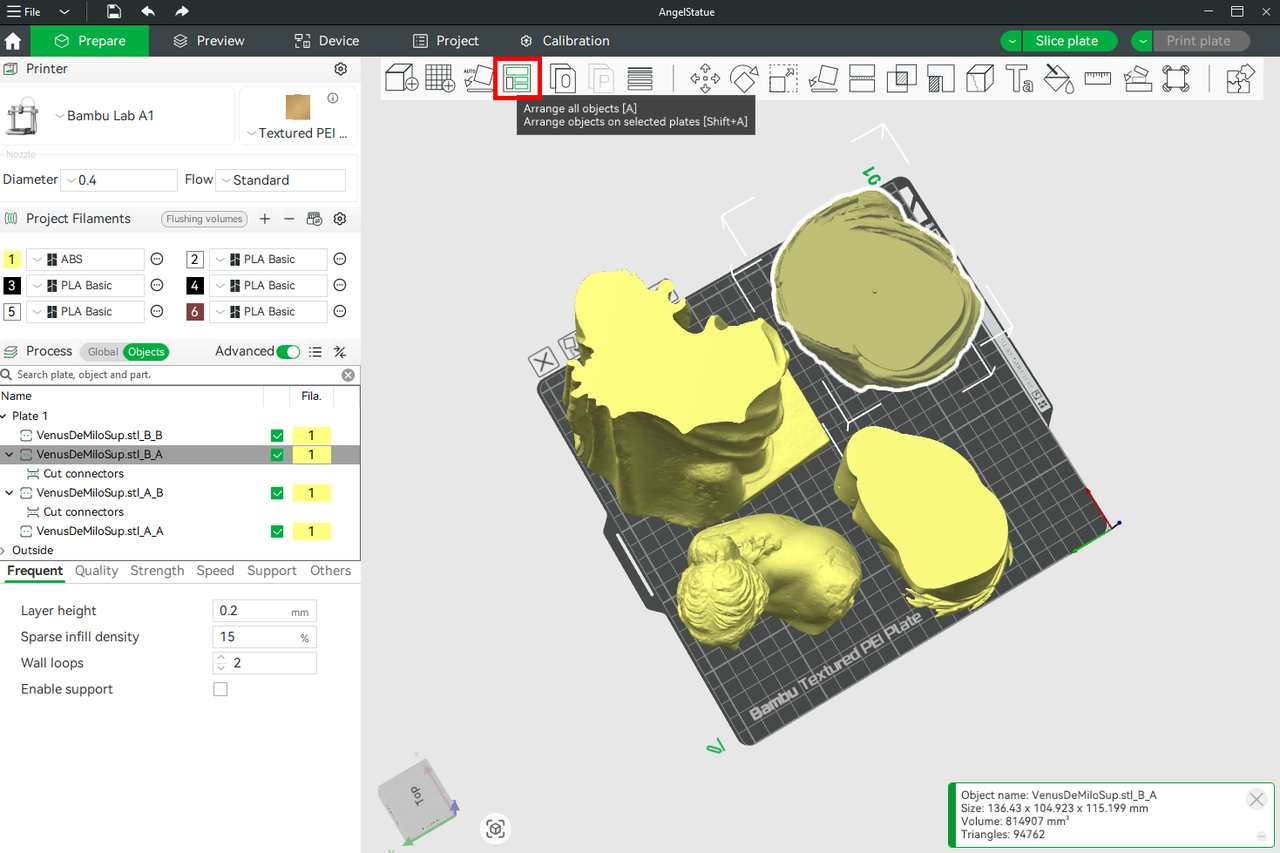Click the Add plate grid icon
This screenshot has width=1280, height=853.
(x=440, y=78)
